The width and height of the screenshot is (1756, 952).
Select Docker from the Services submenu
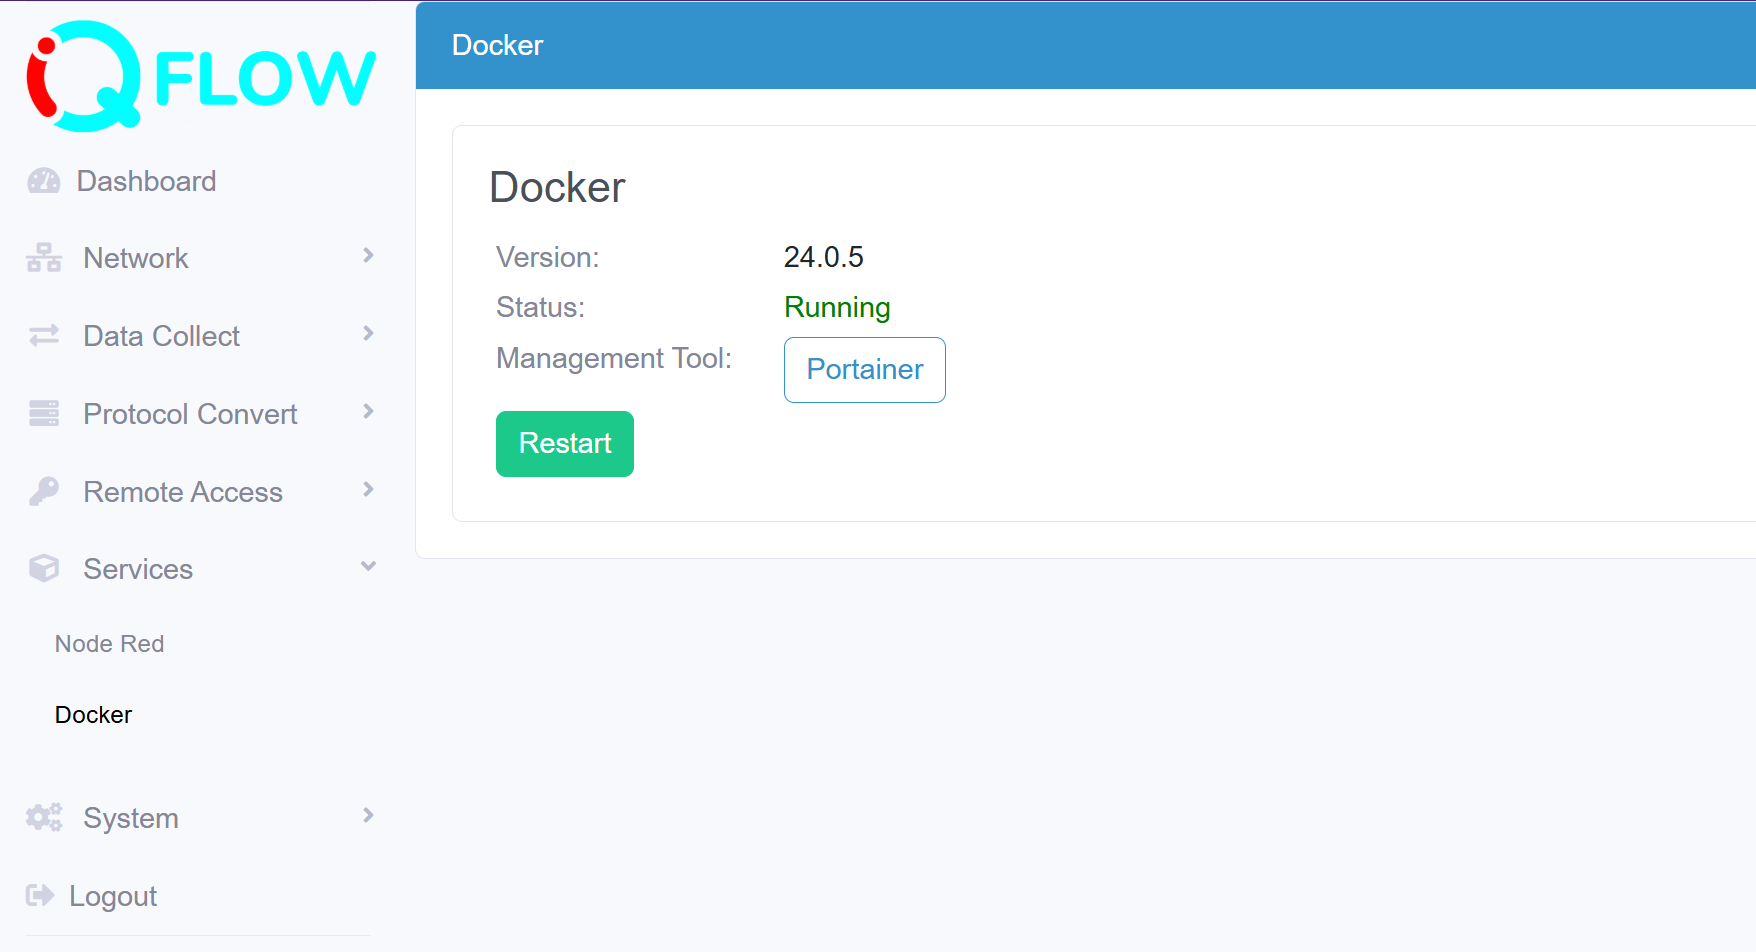click(93, 714)
